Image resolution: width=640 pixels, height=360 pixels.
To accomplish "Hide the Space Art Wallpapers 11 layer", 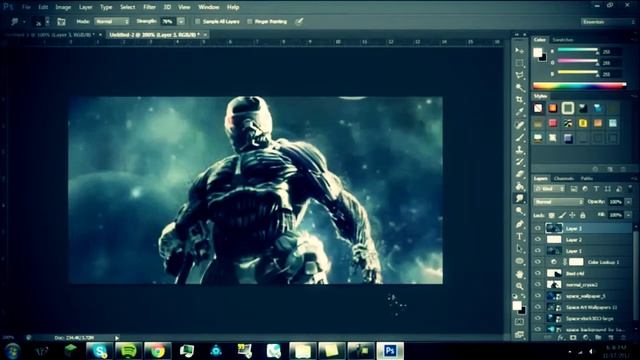I will coord(538,307).
